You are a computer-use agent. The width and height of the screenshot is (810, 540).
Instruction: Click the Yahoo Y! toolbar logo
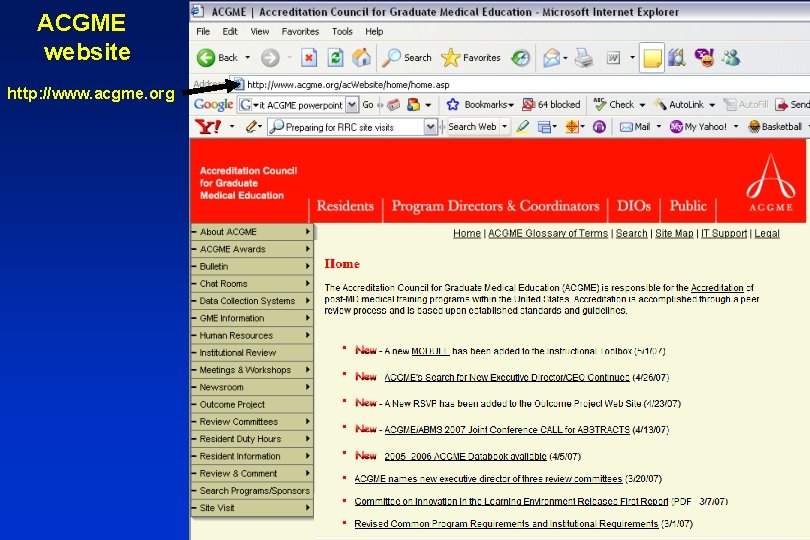point(208,127)
